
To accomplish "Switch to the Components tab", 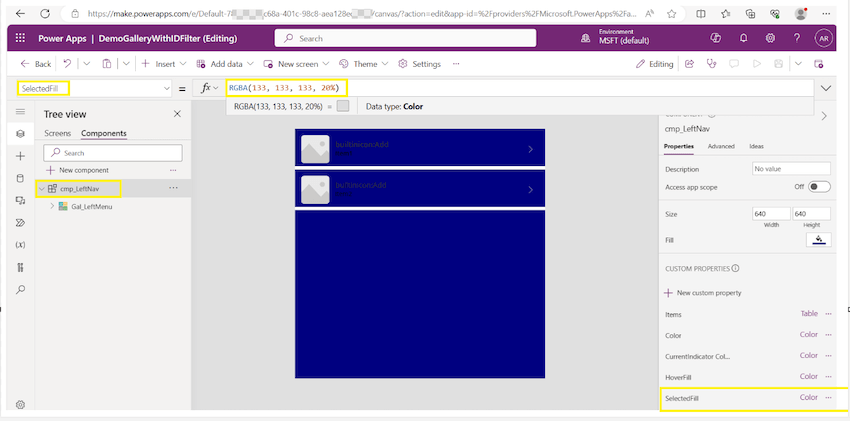I will [104, 133].
